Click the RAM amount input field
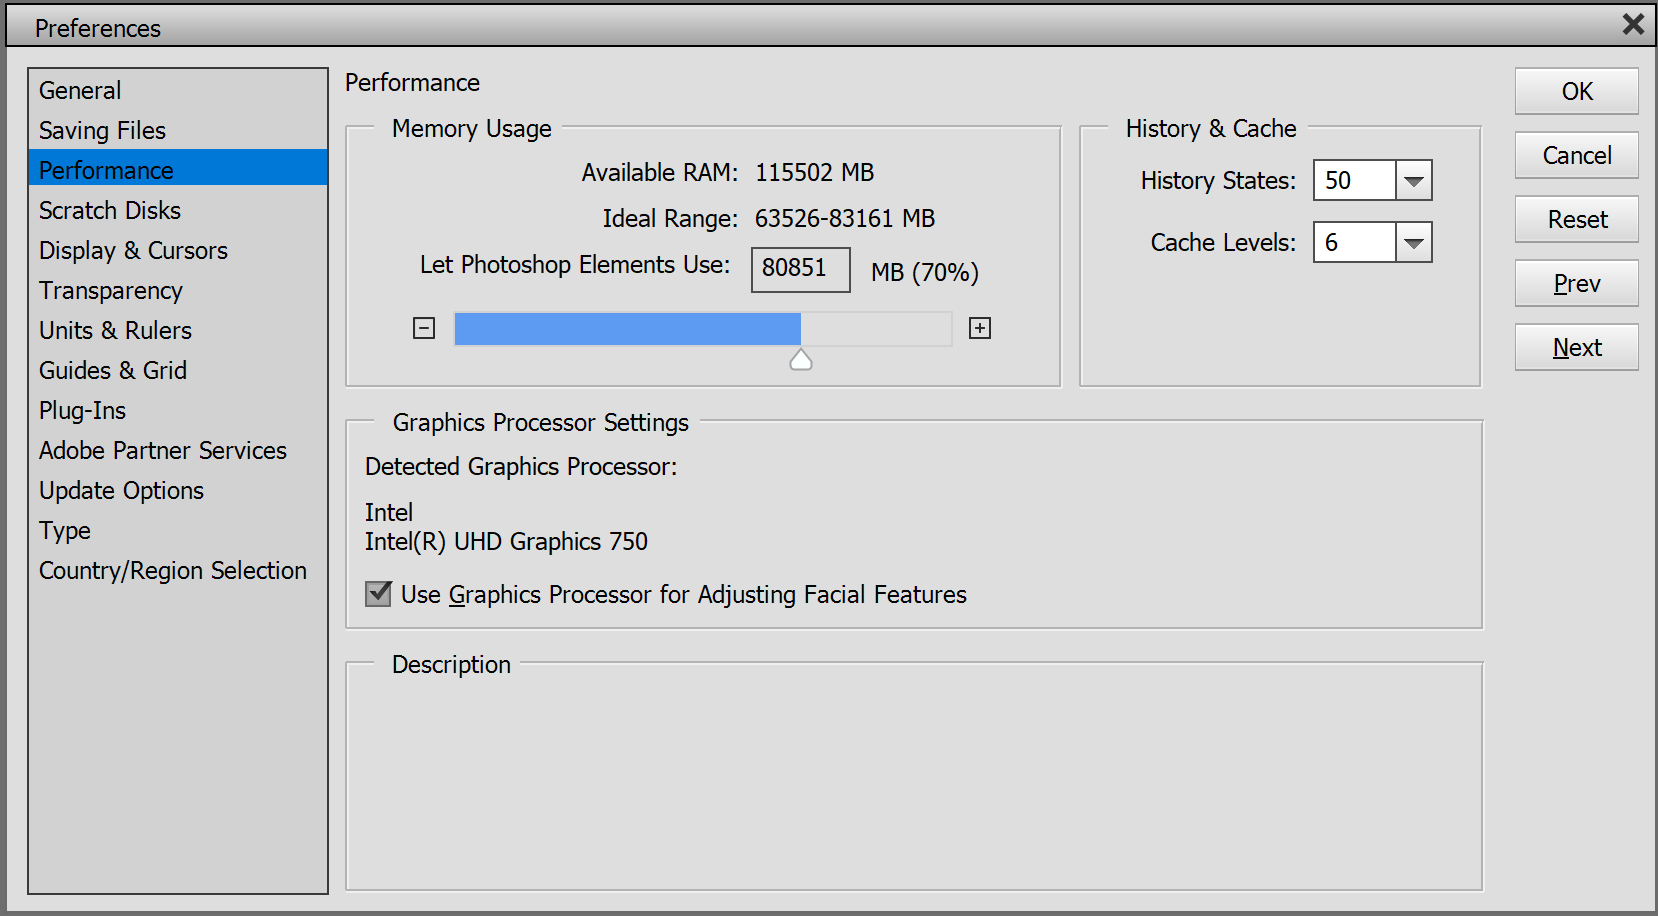 tap(800, 269)
